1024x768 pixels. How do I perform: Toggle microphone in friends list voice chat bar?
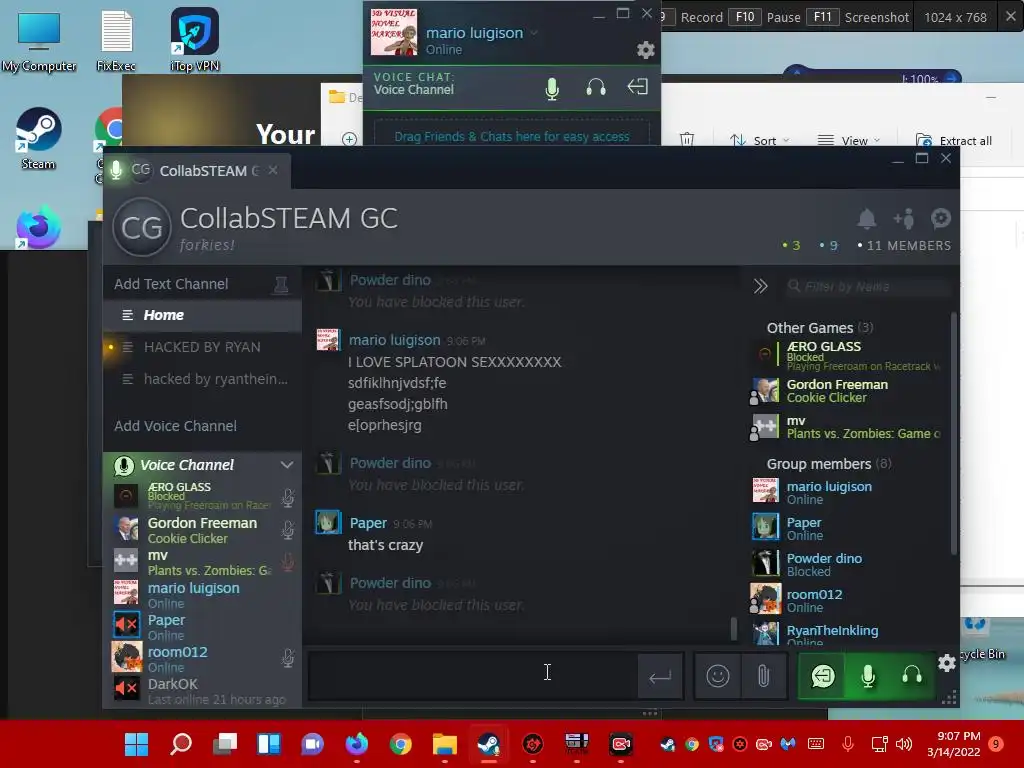coord(552,88)
